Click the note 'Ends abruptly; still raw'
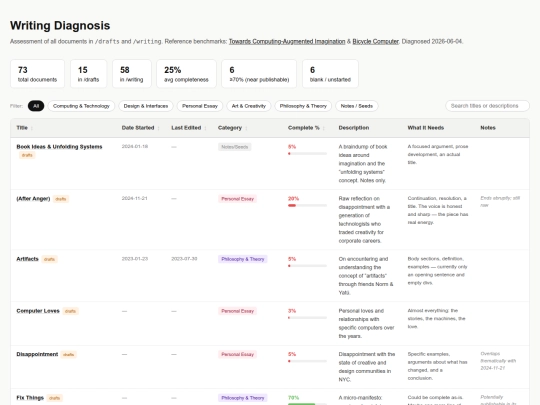 click(500, 202)
